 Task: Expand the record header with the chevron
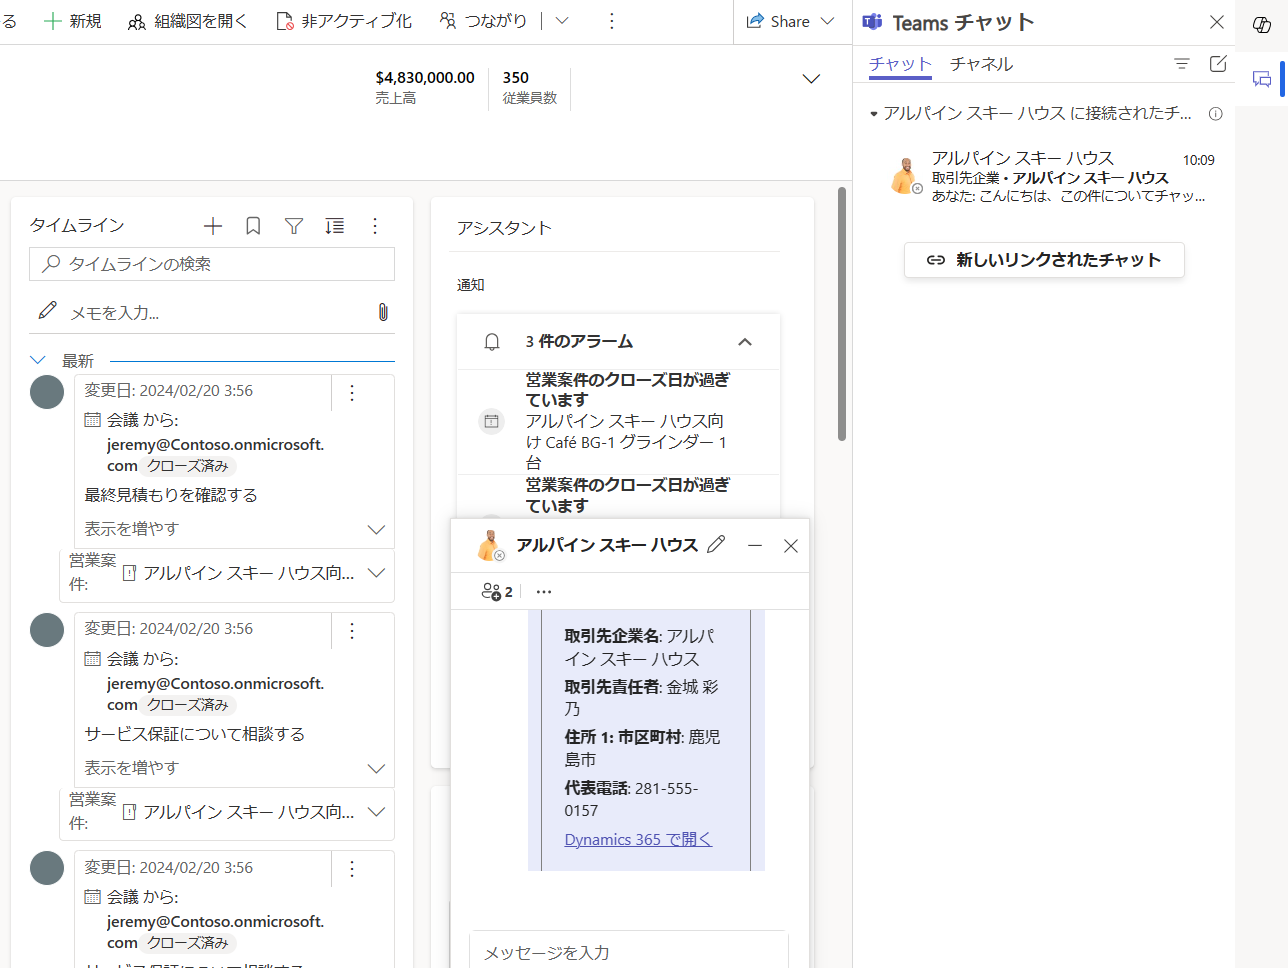point(811,79)
